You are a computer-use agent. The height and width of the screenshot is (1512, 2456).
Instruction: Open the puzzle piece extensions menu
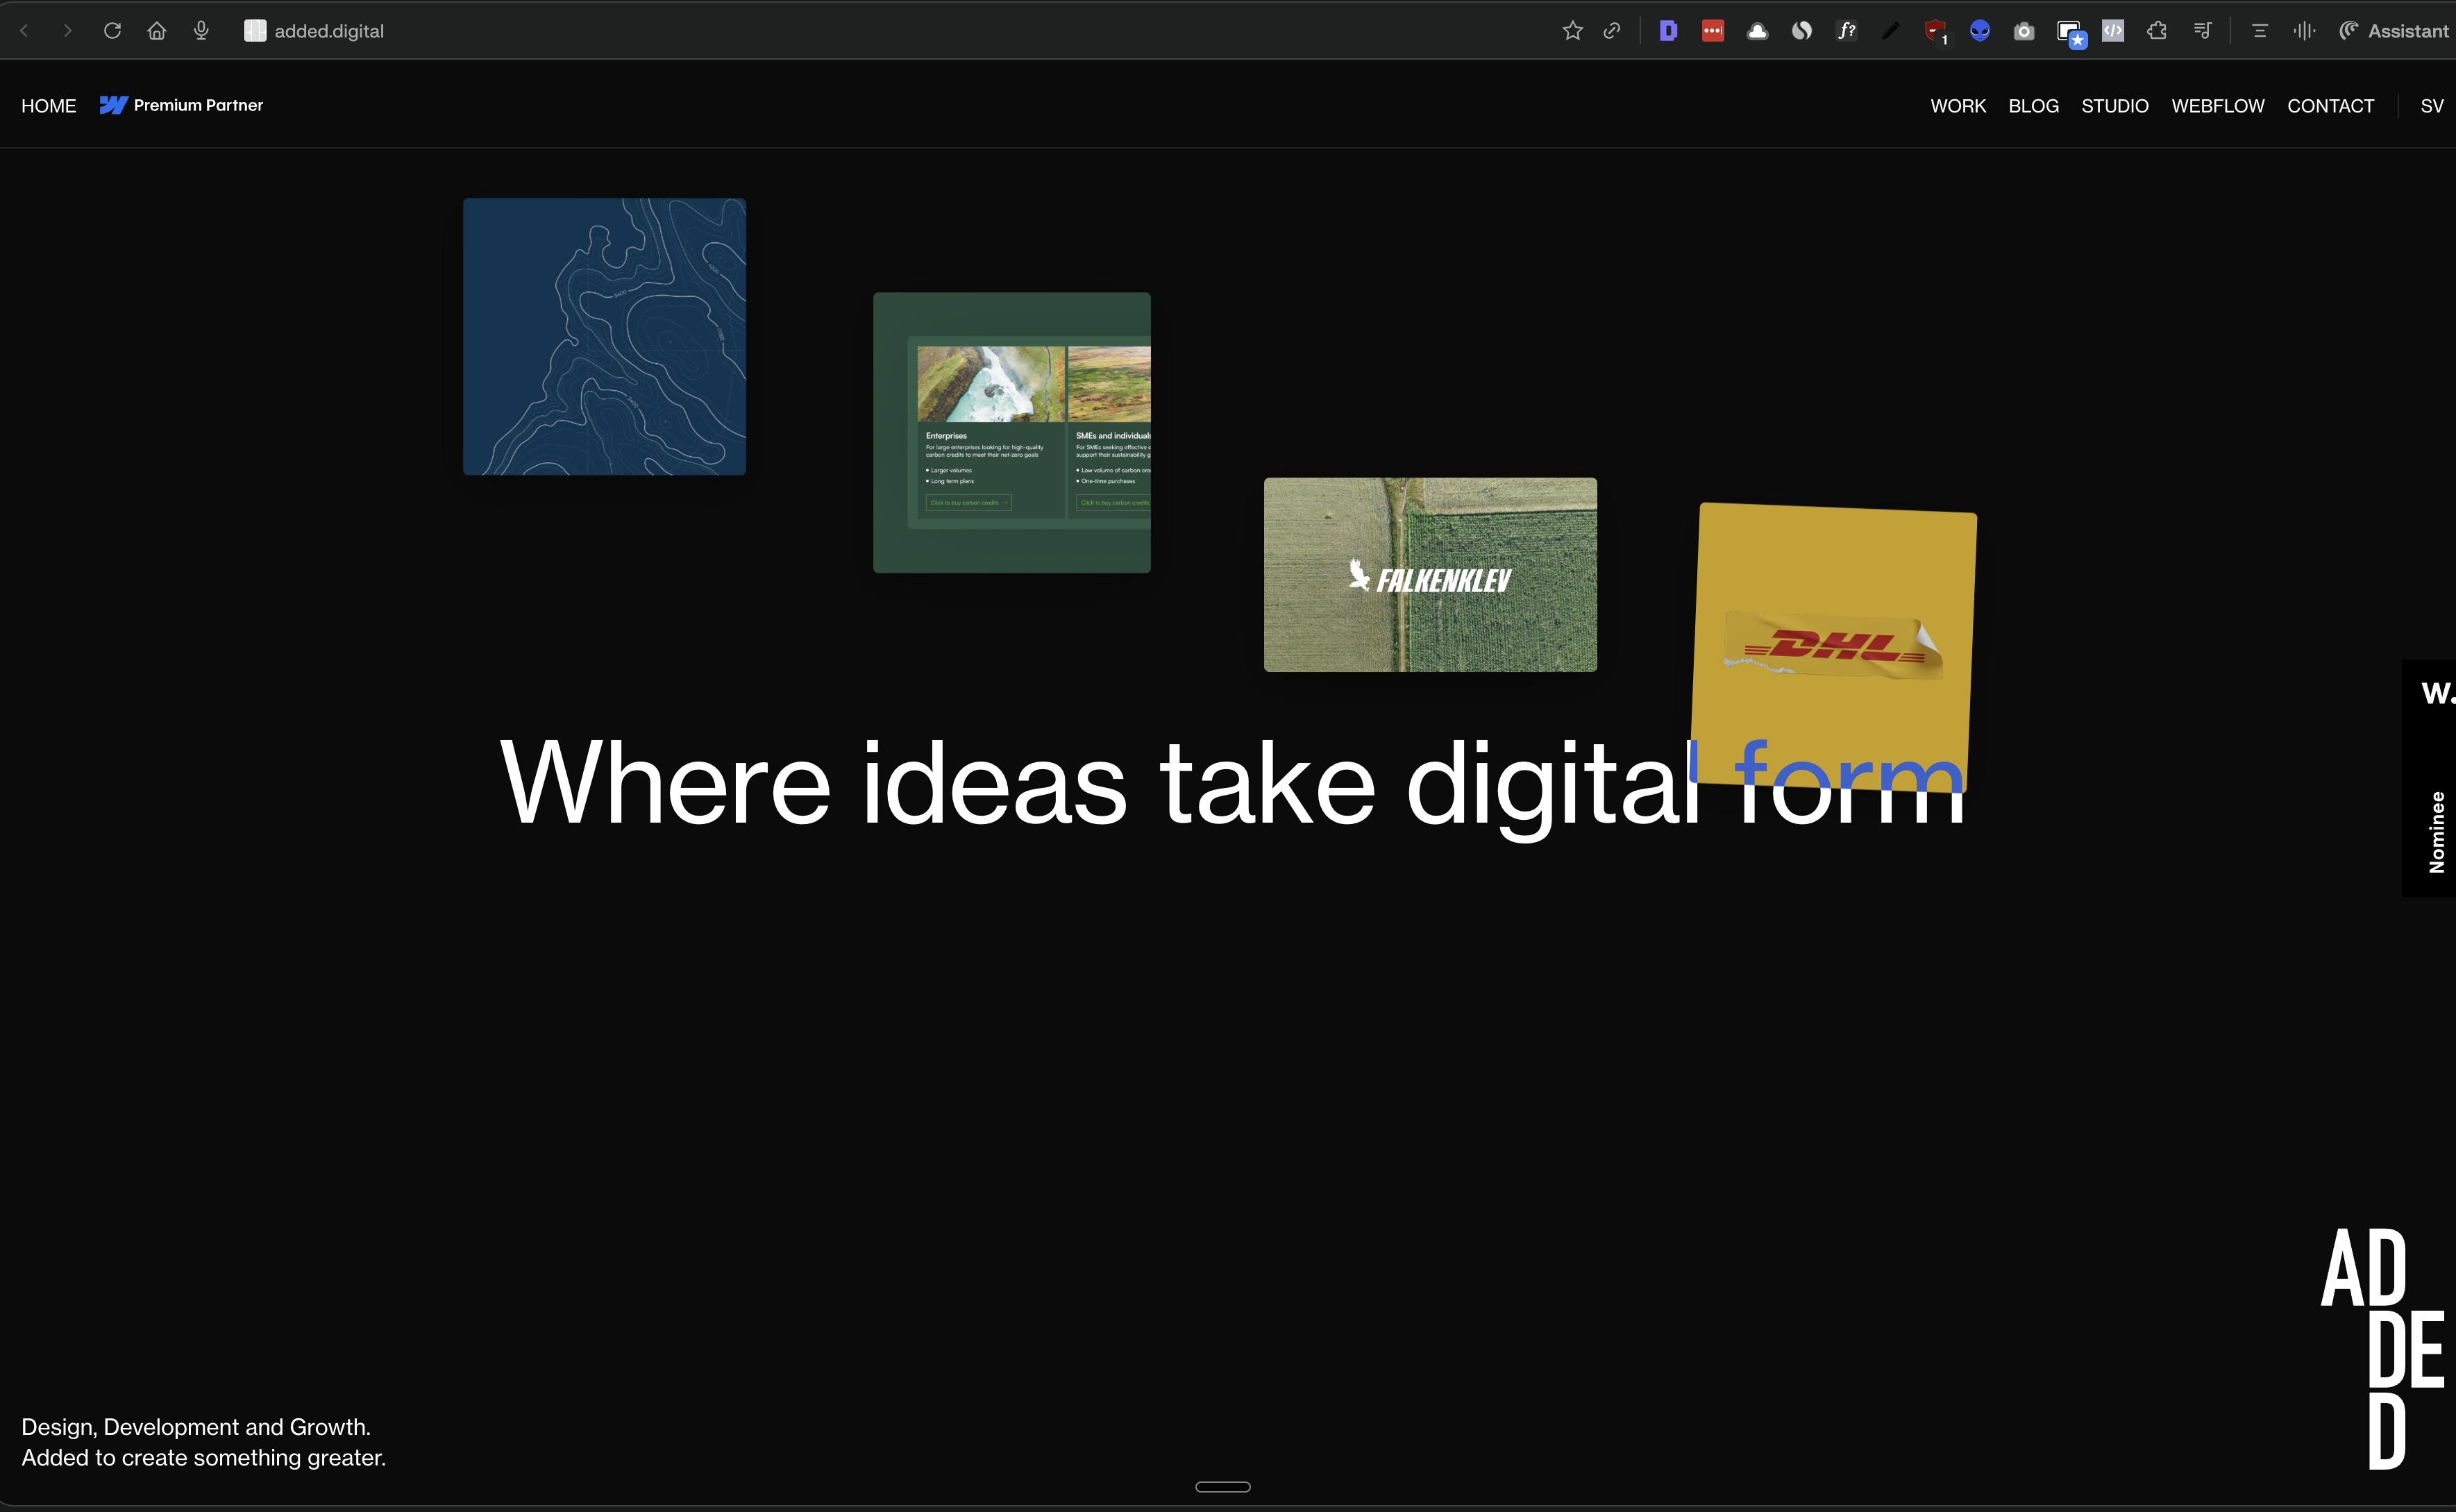(x=2156, y=31)
